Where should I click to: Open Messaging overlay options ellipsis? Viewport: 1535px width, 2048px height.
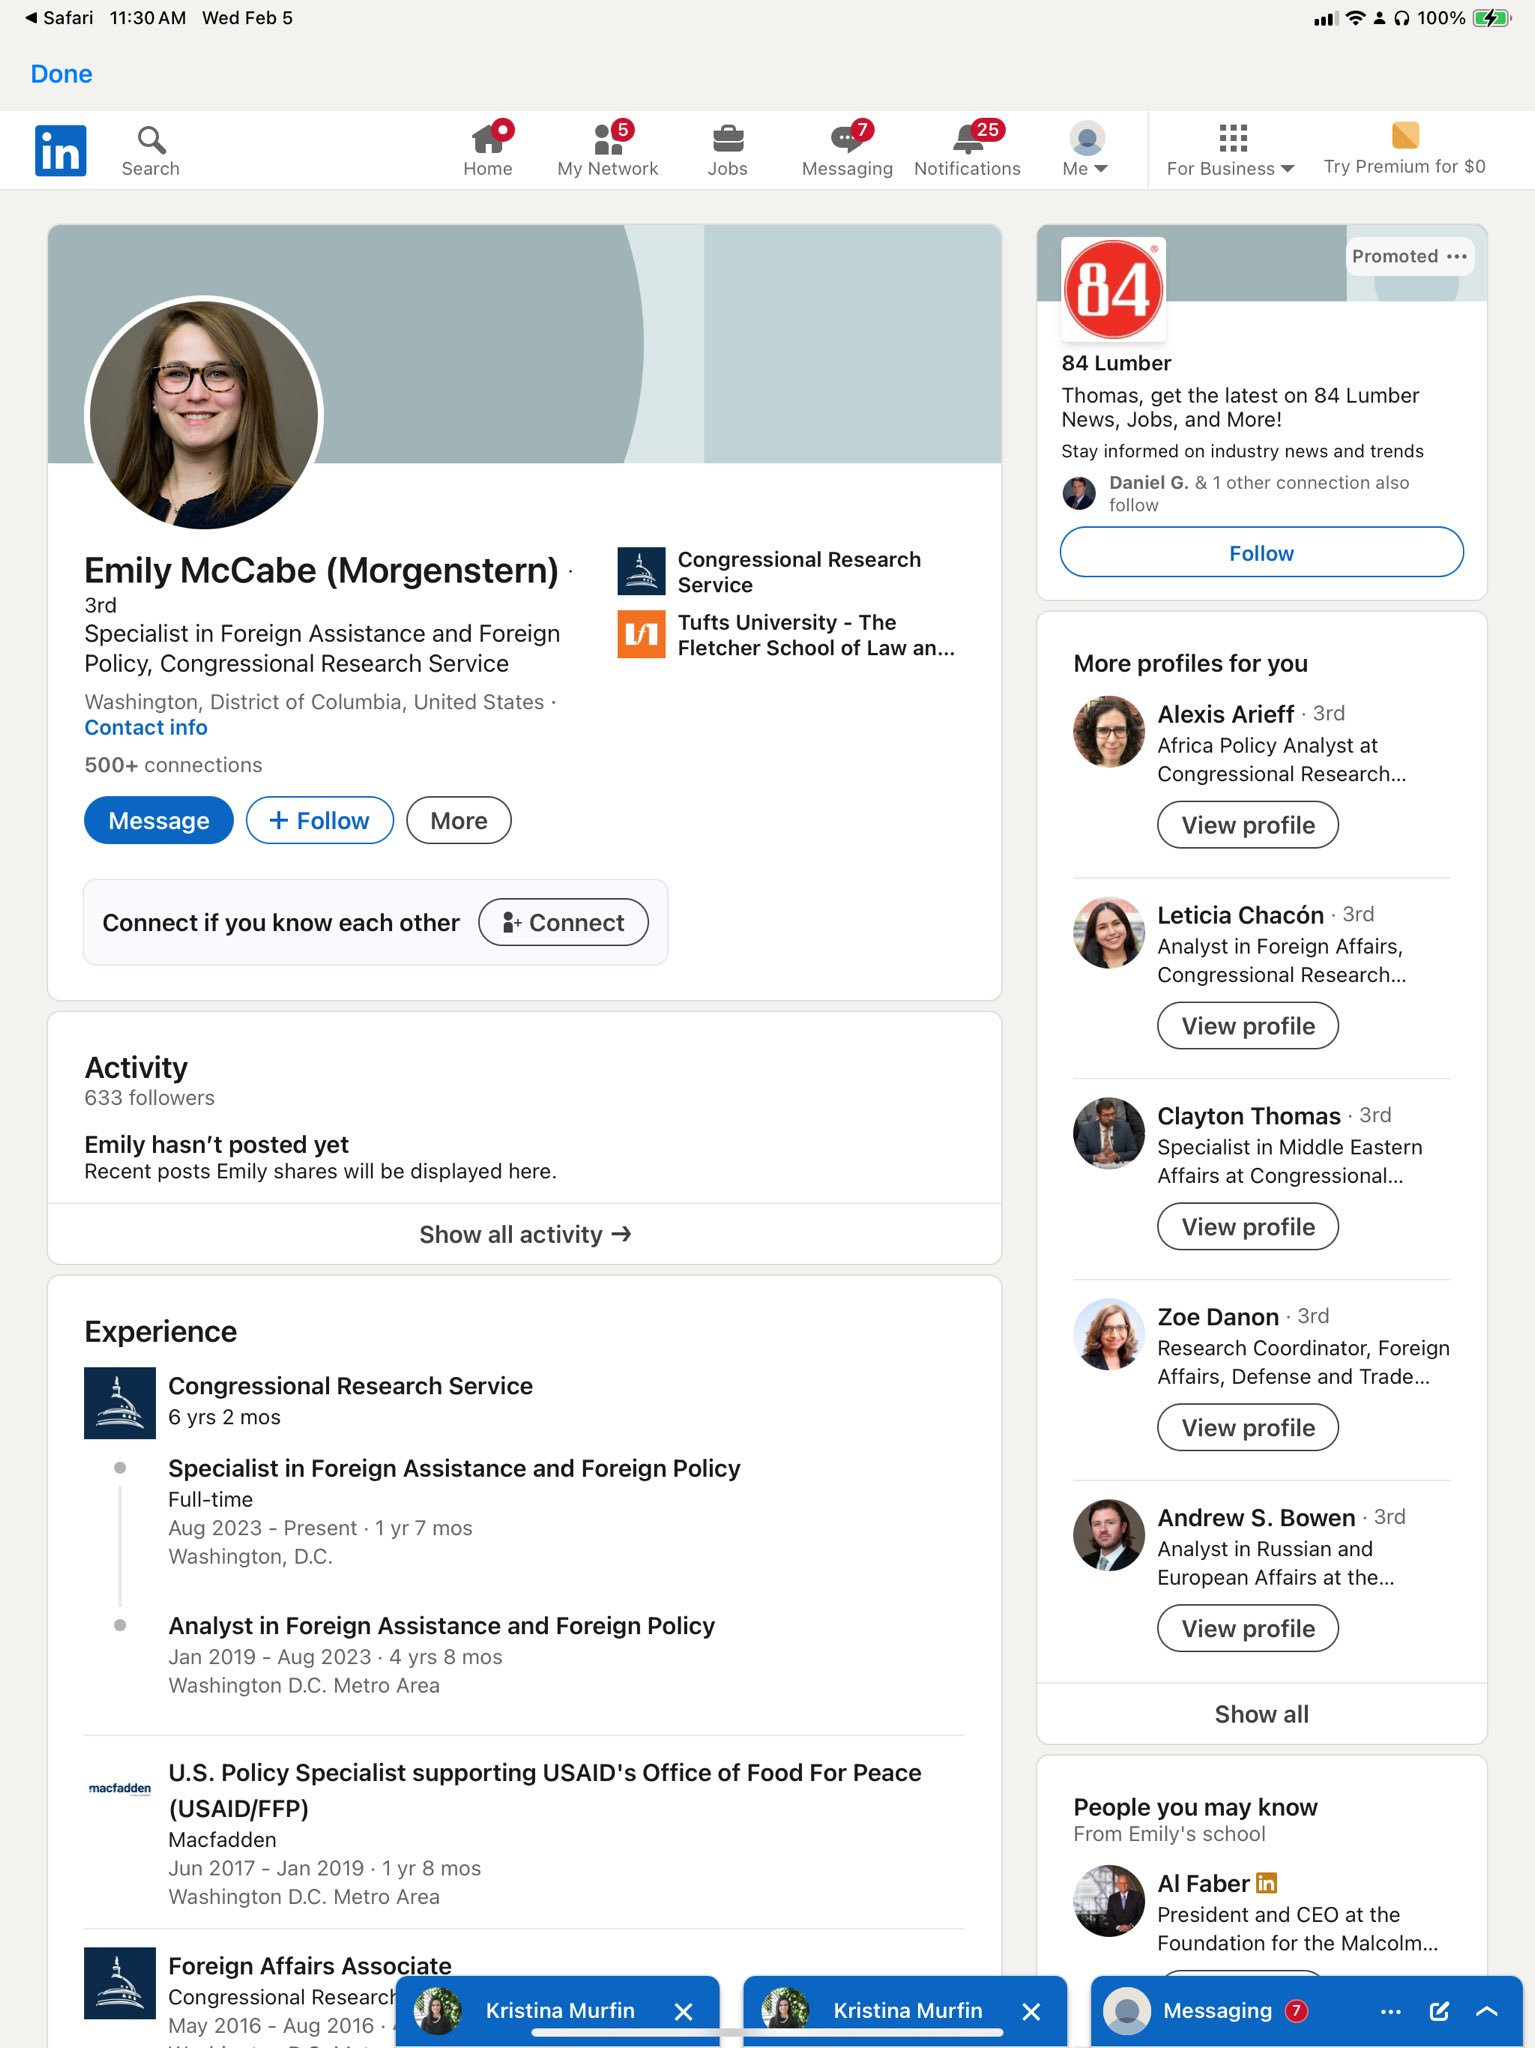[1391, 2012]
